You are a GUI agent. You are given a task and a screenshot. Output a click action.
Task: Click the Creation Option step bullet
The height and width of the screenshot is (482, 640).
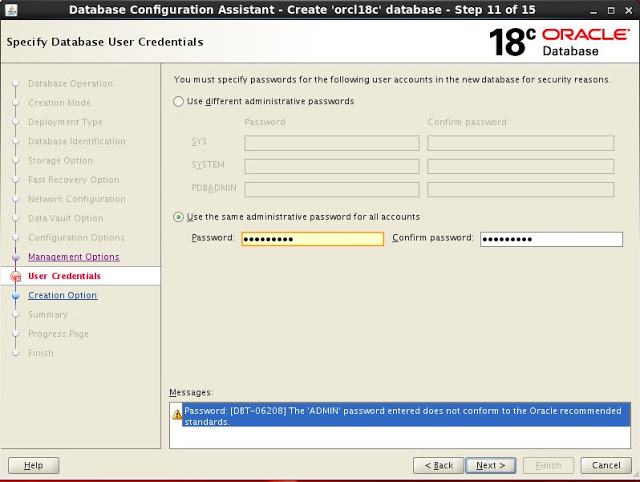pyautogui.click(x=15, y=296)
